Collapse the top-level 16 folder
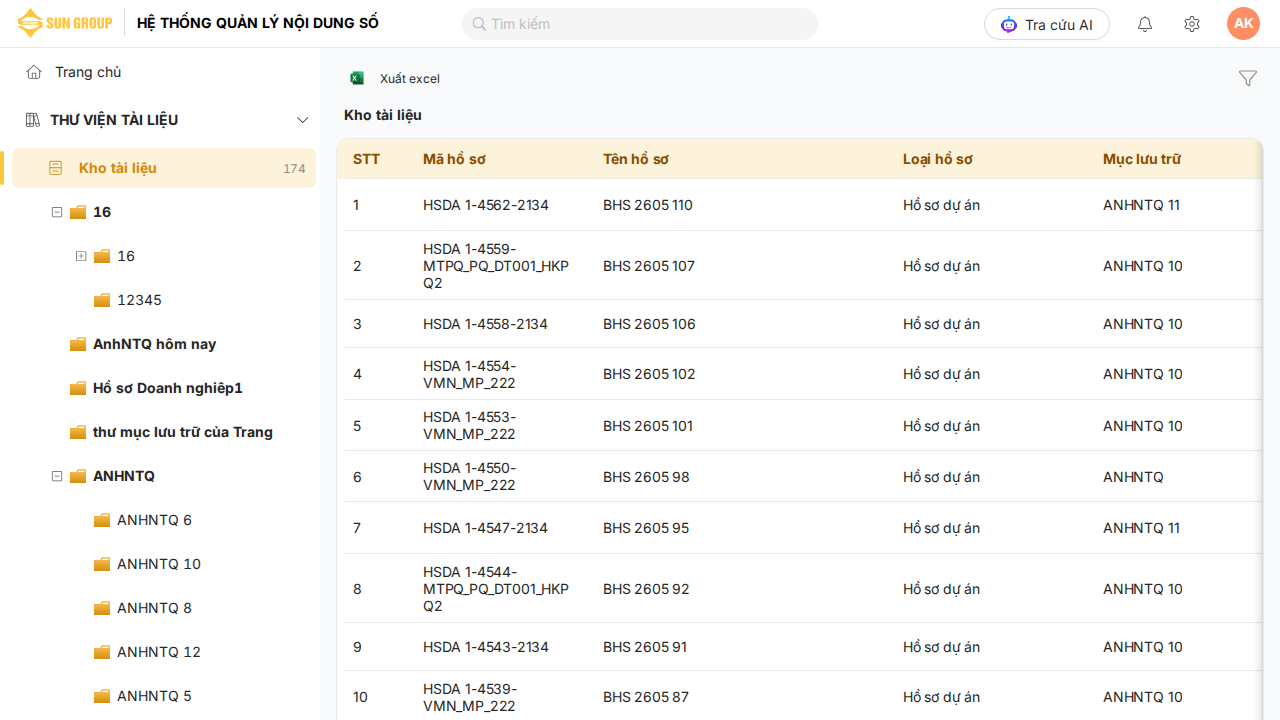This screenshot has height=720, width=1280. tap(57, 212)
